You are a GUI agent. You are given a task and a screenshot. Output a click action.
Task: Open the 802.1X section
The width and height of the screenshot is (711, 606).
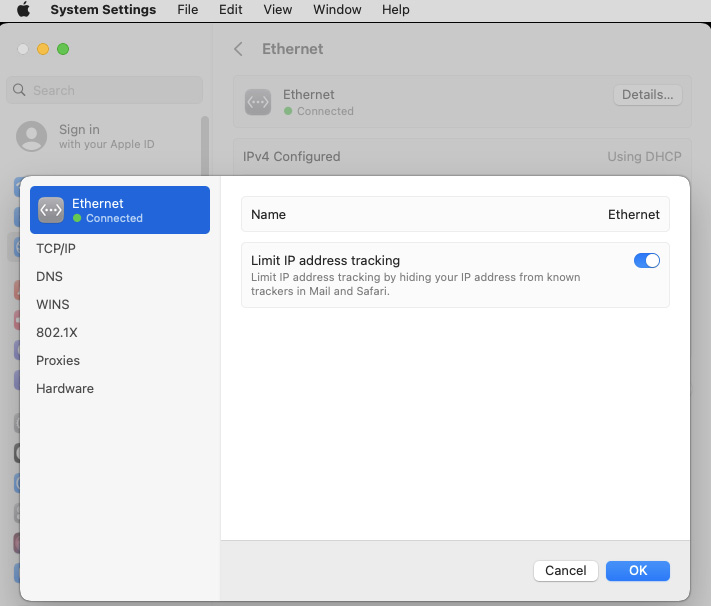tap(57, 332)
